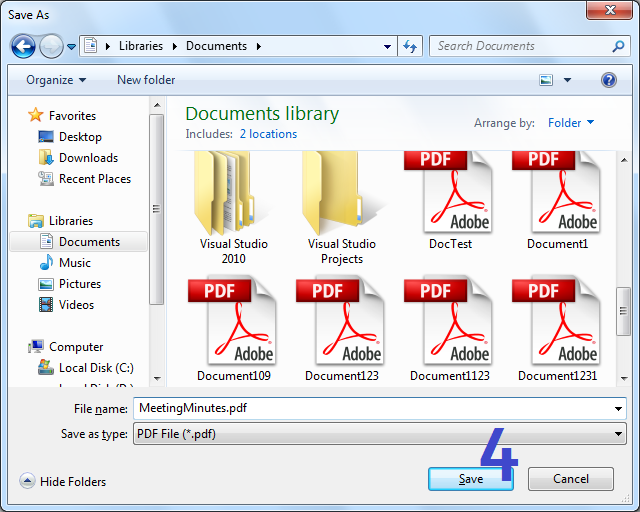The height and width of the screenshot is (512, 640).
Task: Select Libraries in the address path
Action: coord(141,46)
